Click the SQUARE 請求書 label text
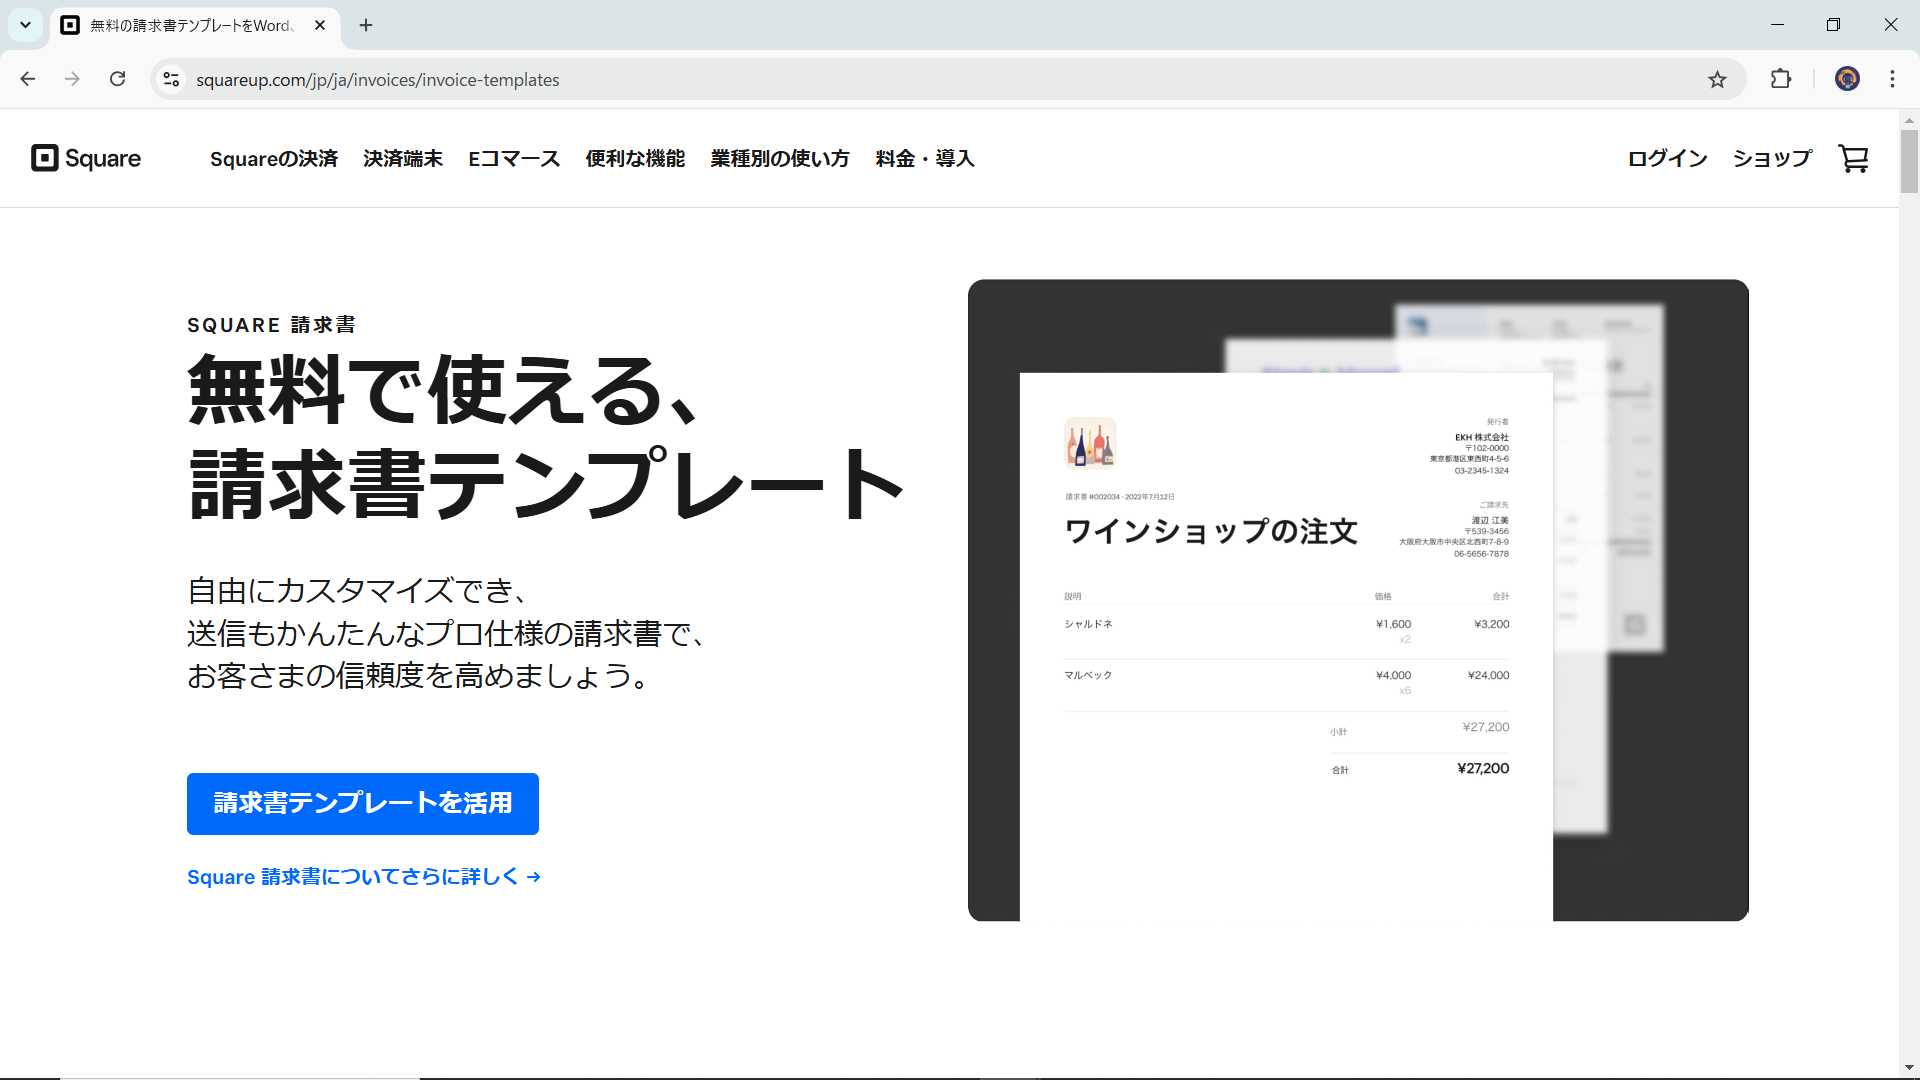1920x1080 pixels. [x=271, y=325]
